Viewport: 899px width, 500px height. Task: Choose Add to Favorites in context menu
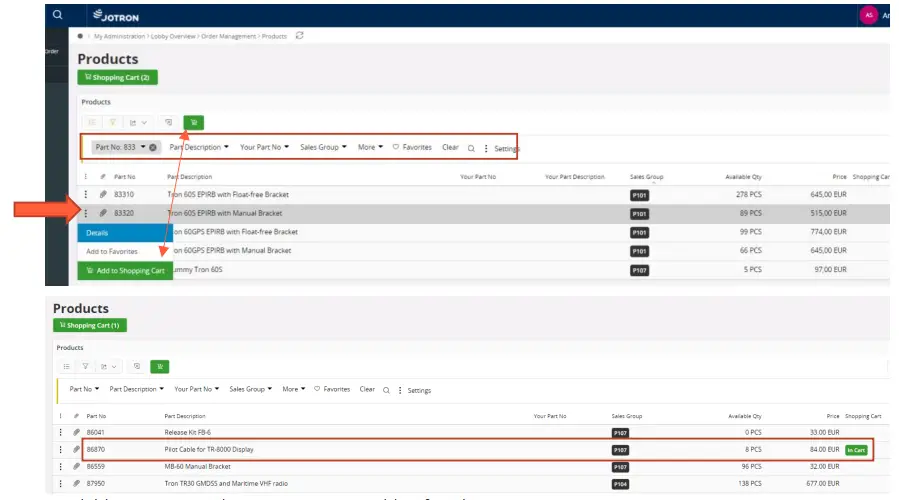[125, 252]
